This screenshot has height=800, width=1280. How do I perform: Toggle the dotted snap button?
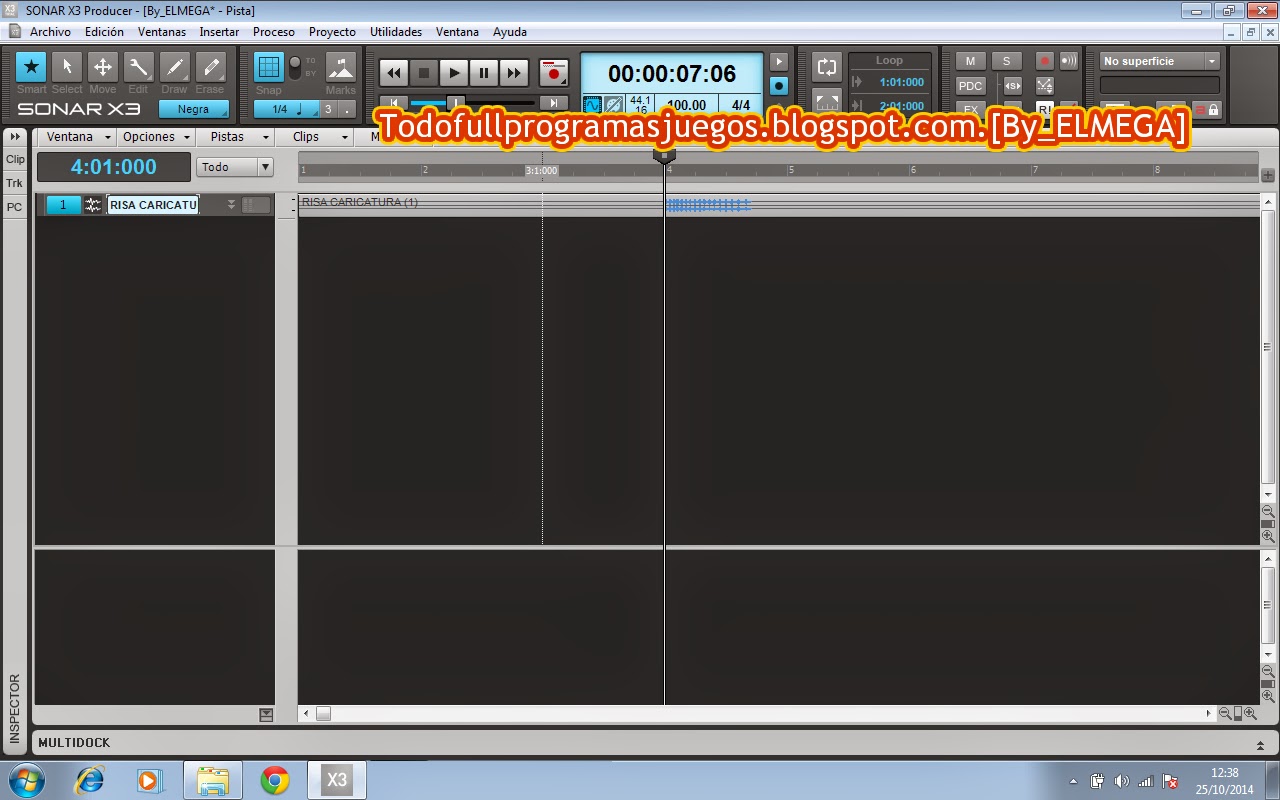[347, 109]
